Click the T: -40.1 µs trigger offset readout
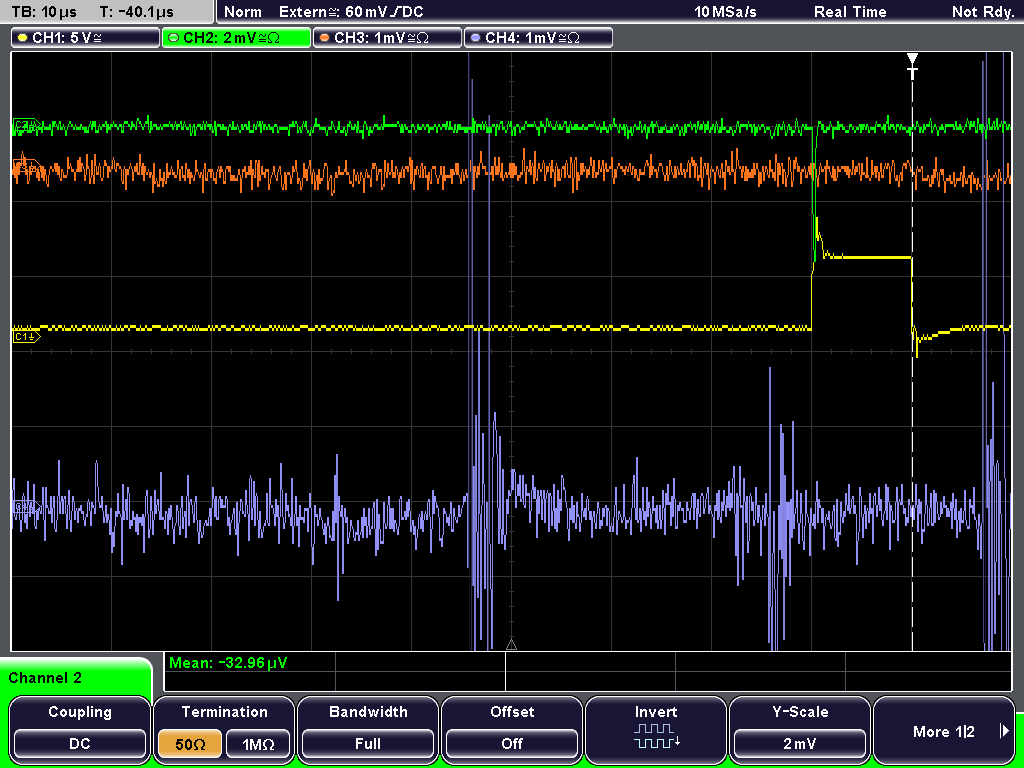Screen dimensions: 1024x768 pyautogui.click(x=137, y=12)
